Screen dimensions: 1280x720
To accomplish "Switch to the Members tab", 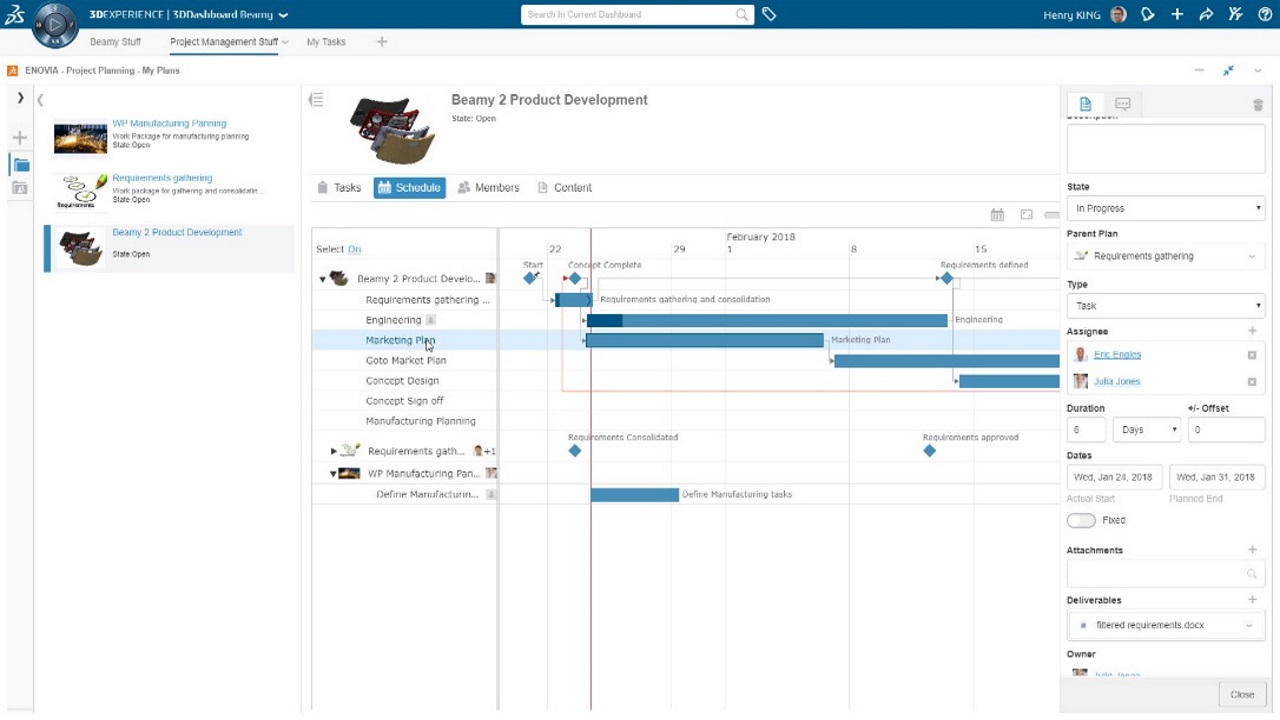I will pos(488,188).
